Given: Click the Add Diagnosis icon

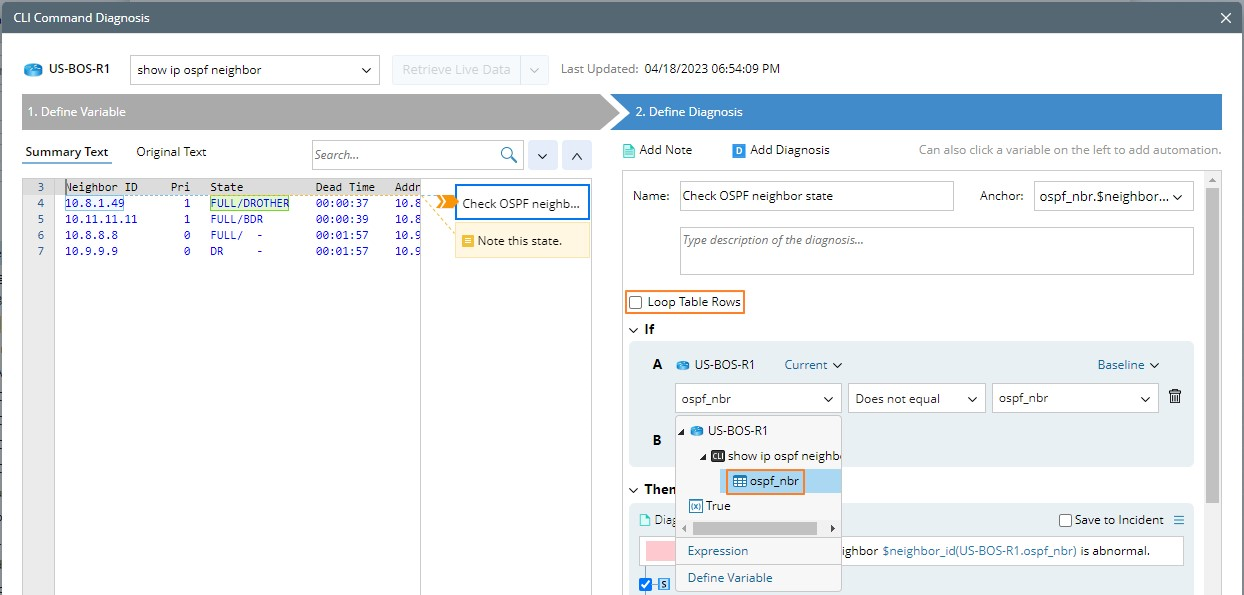Looking at the screenshot, I should click(739, 150).
